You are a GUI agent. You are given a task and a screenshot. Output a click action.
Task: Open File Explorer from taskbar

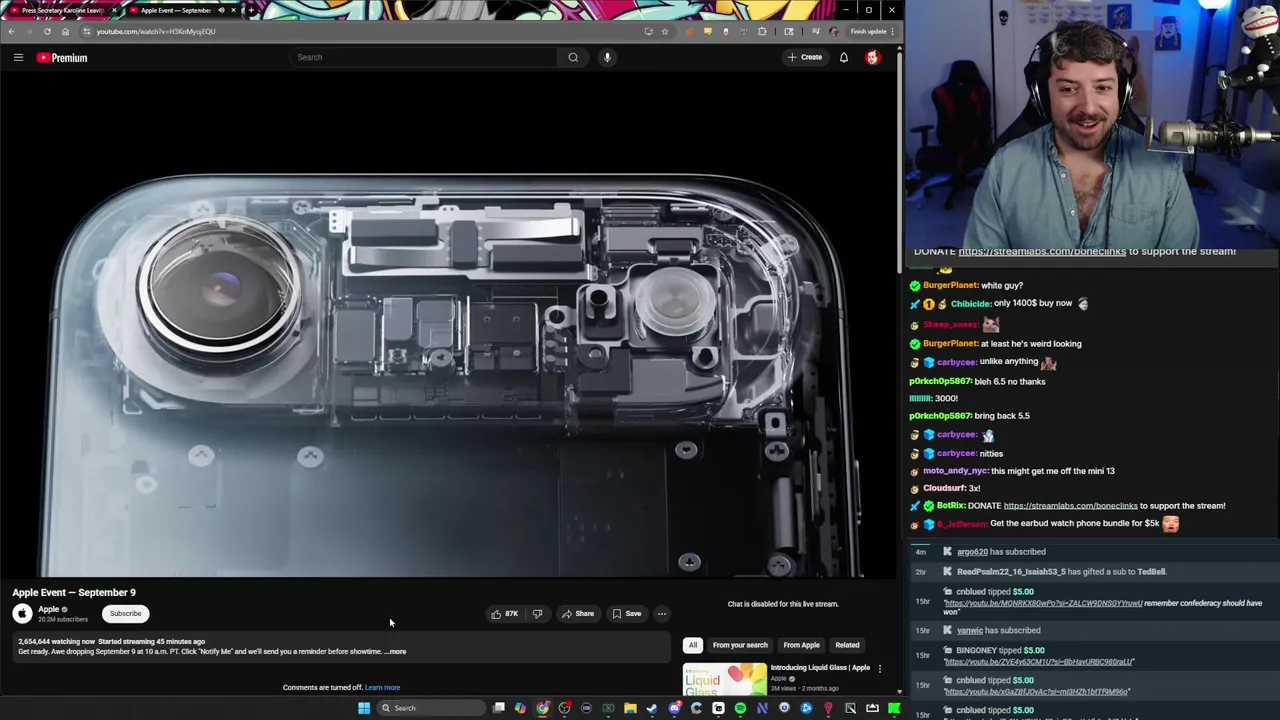click(x=630, y=708)
